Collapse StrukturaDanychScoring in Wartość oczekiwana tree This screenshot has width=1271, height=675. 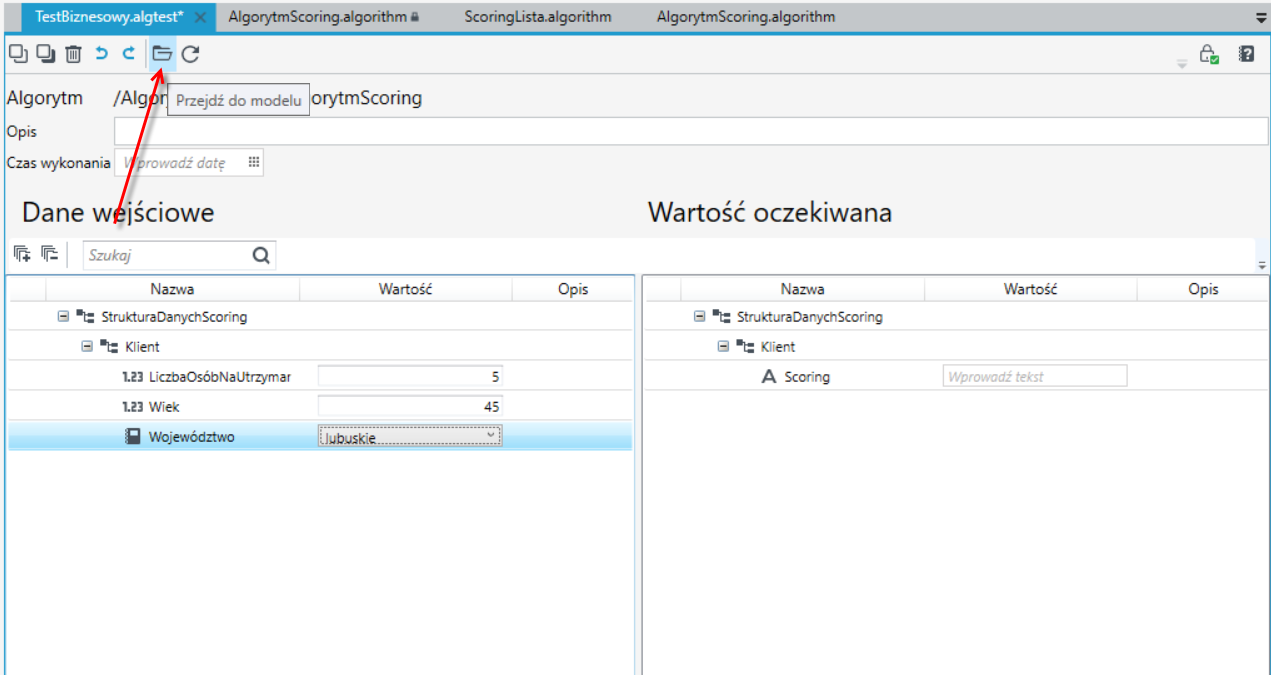coord(699,317)
